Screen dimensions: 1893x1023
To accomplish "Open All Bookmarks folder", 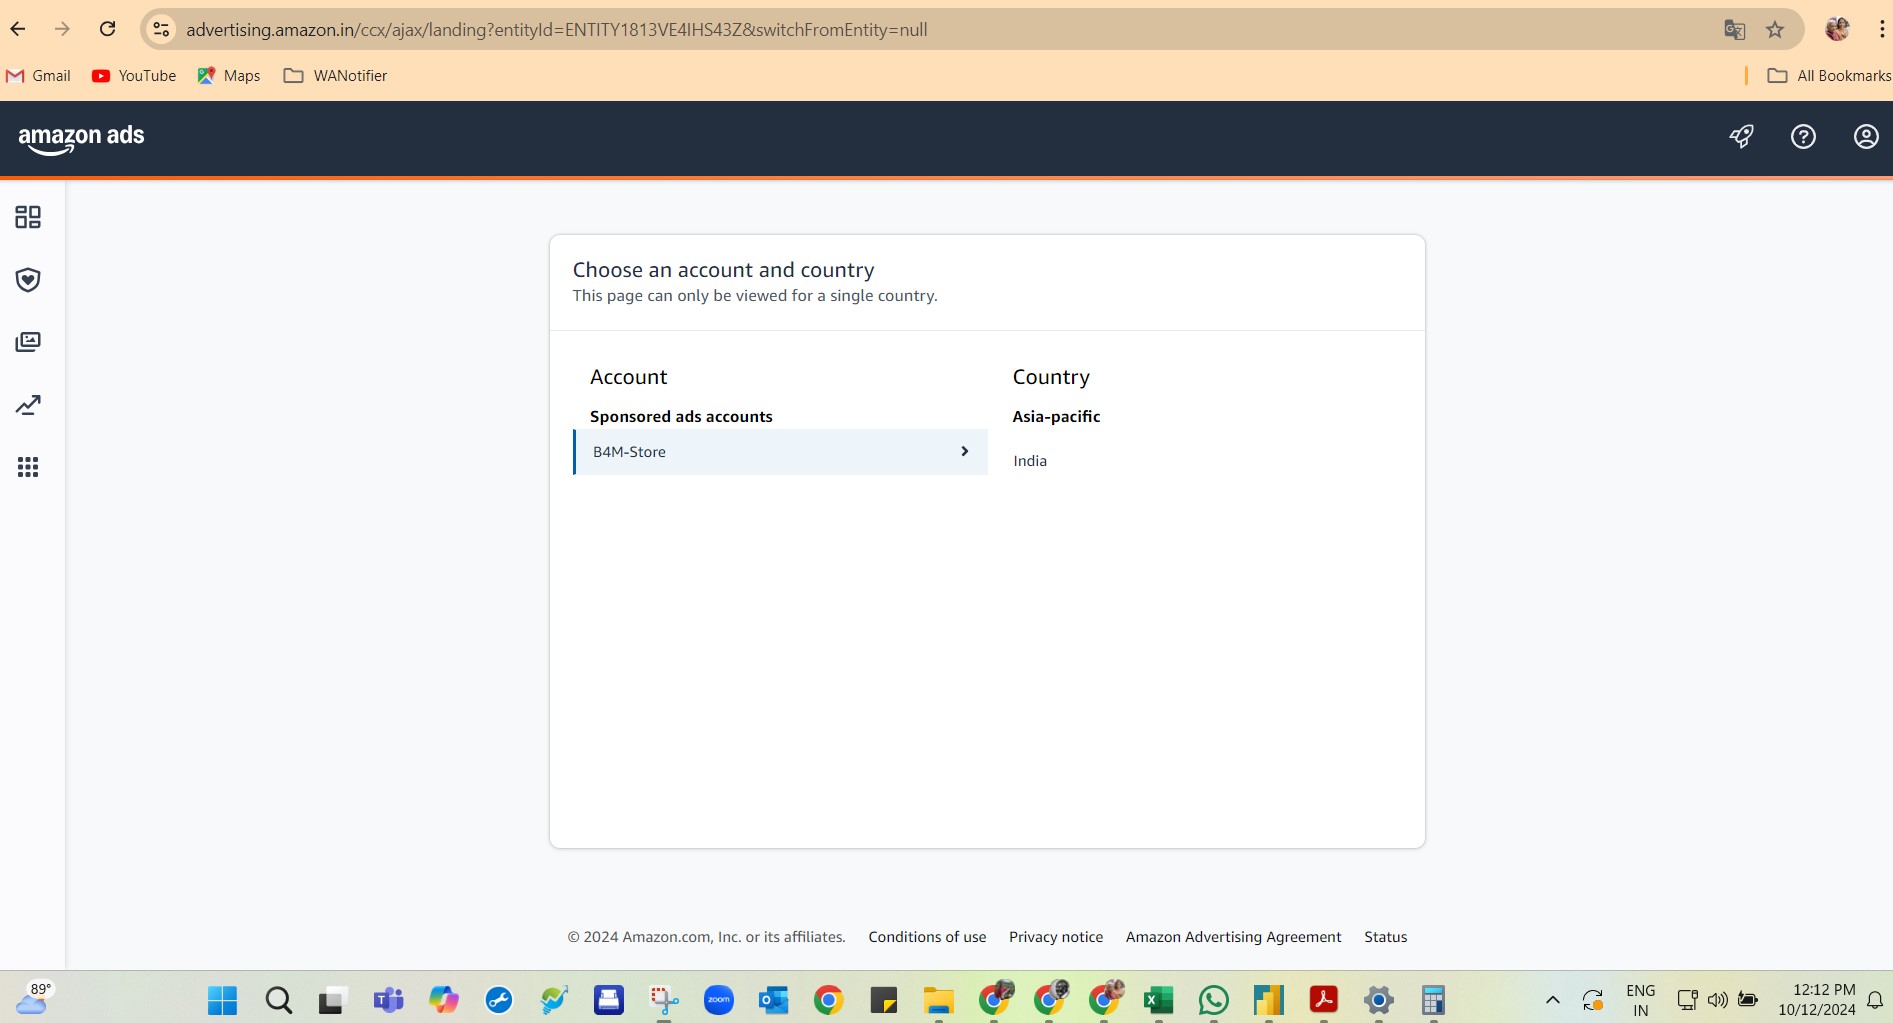I will (1829, 76).
